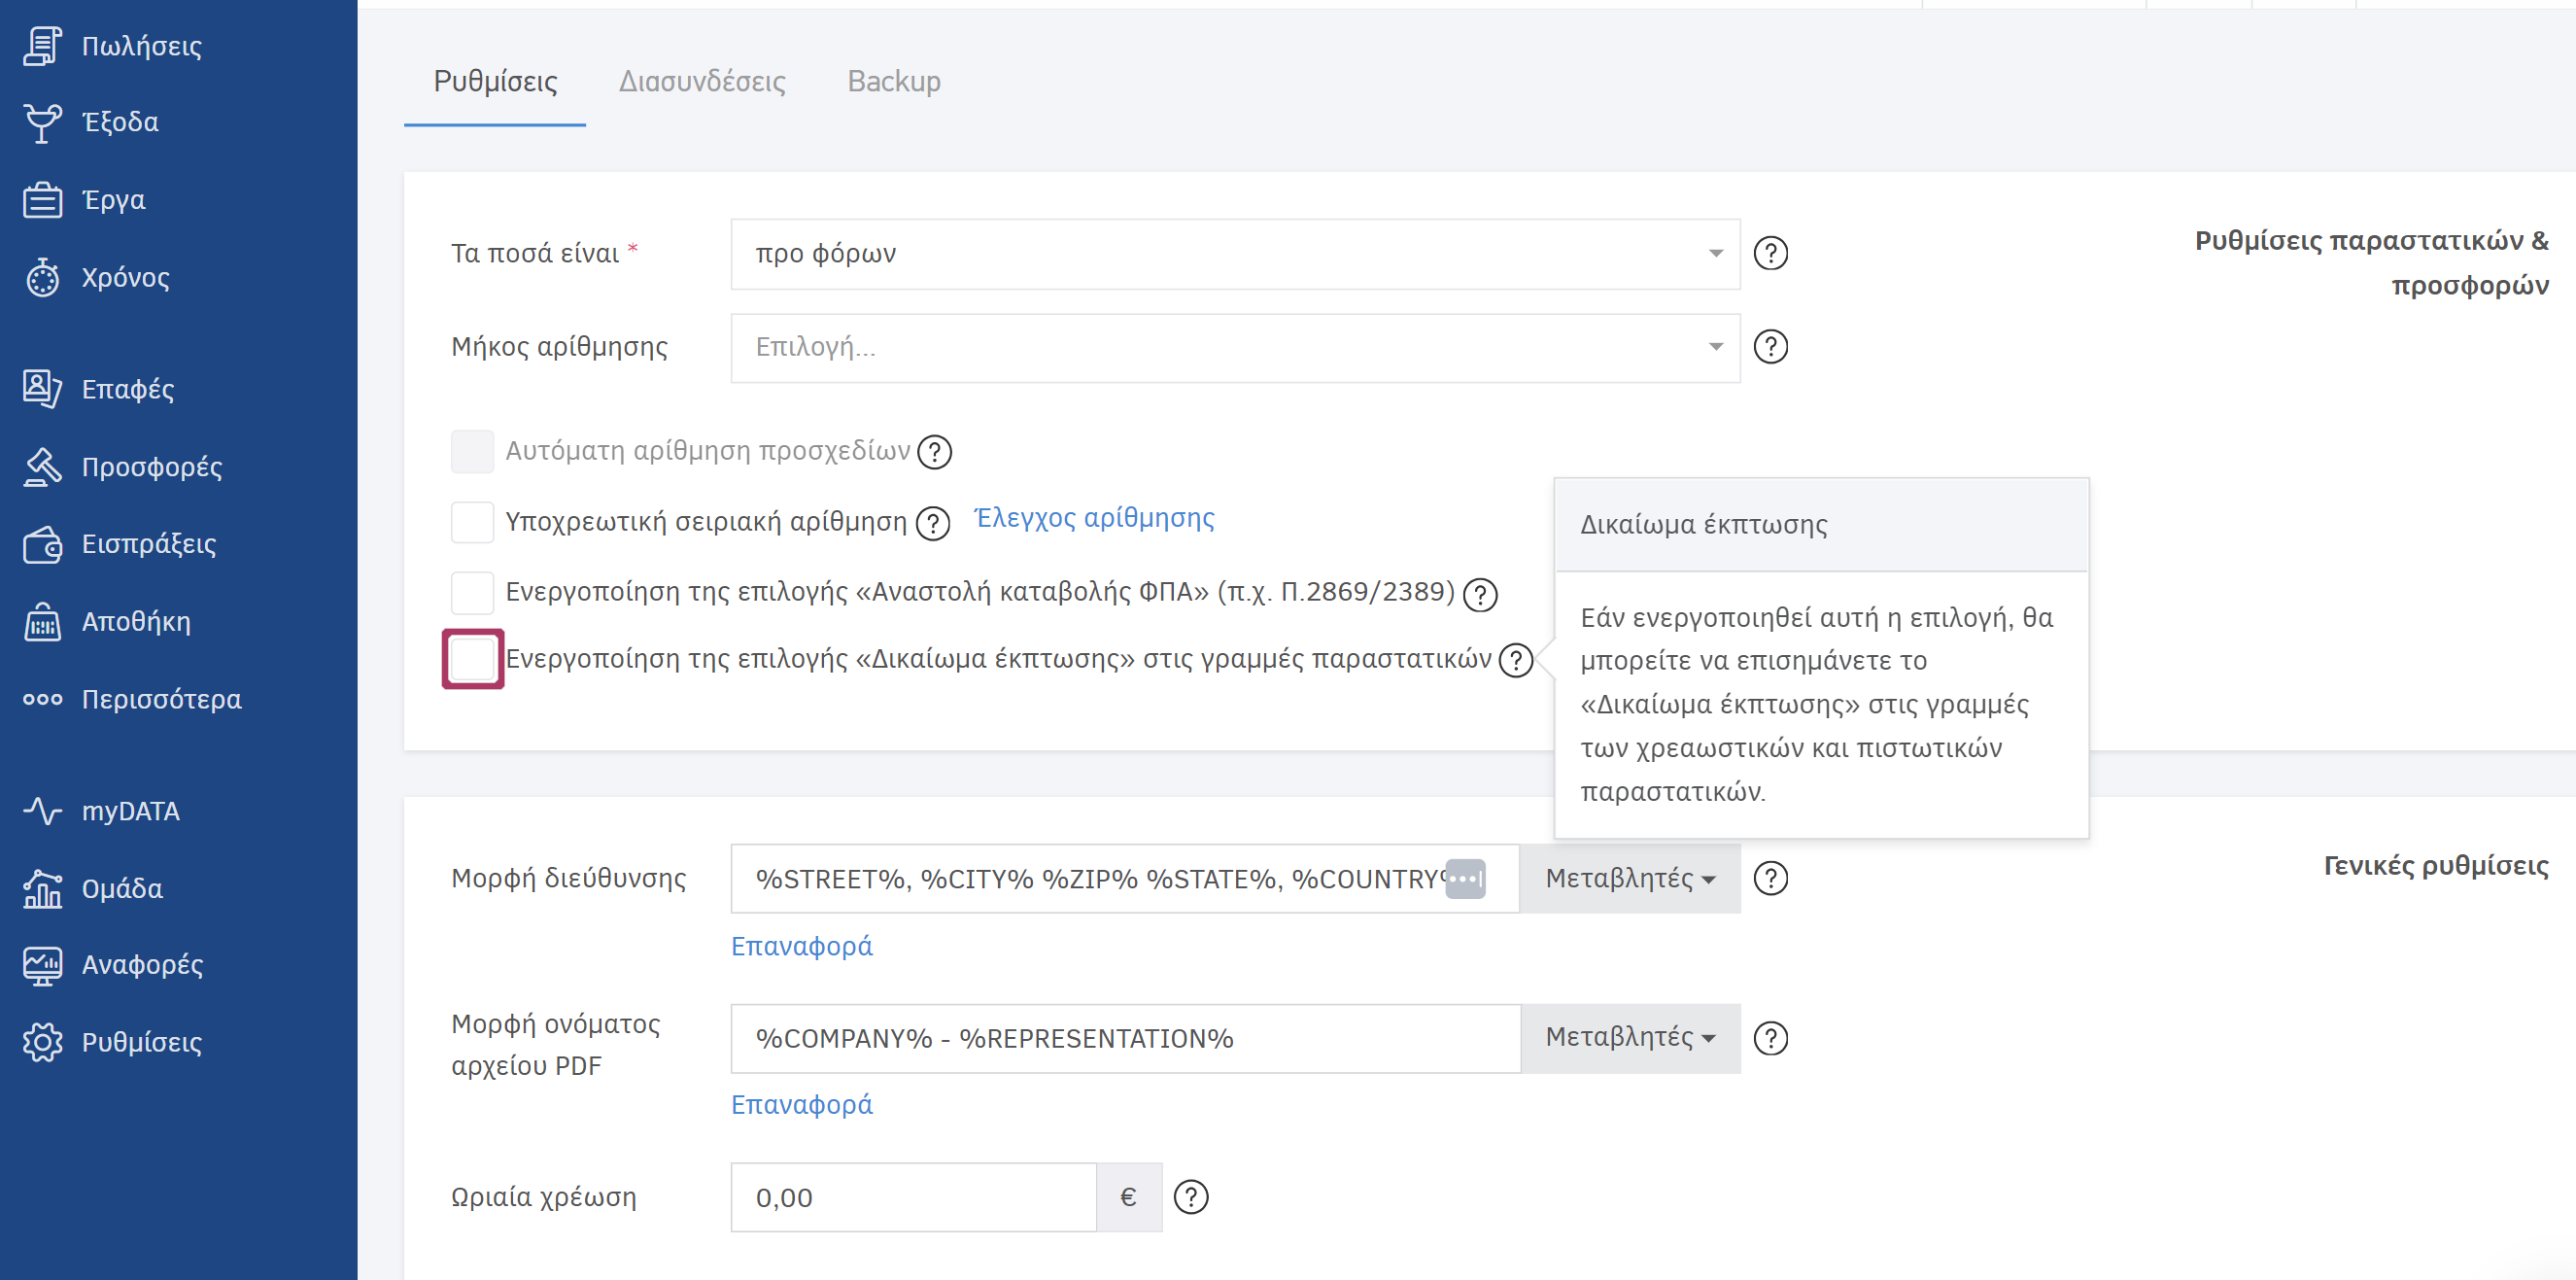
Task: Open Επαφές from the sidebar
Action: click(x=128, y=389)
